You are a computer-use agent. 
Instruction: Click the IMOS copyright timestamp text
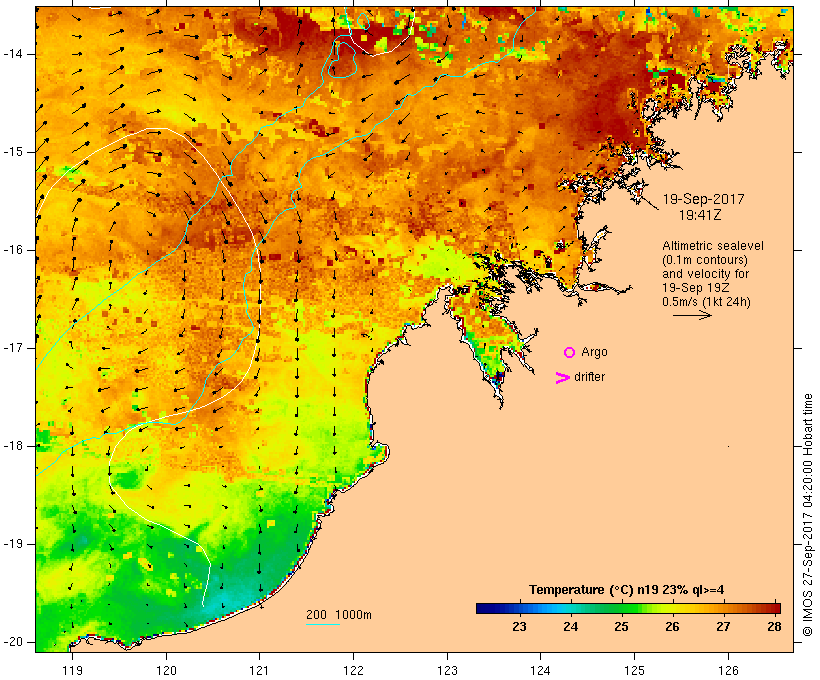[808, 515]
